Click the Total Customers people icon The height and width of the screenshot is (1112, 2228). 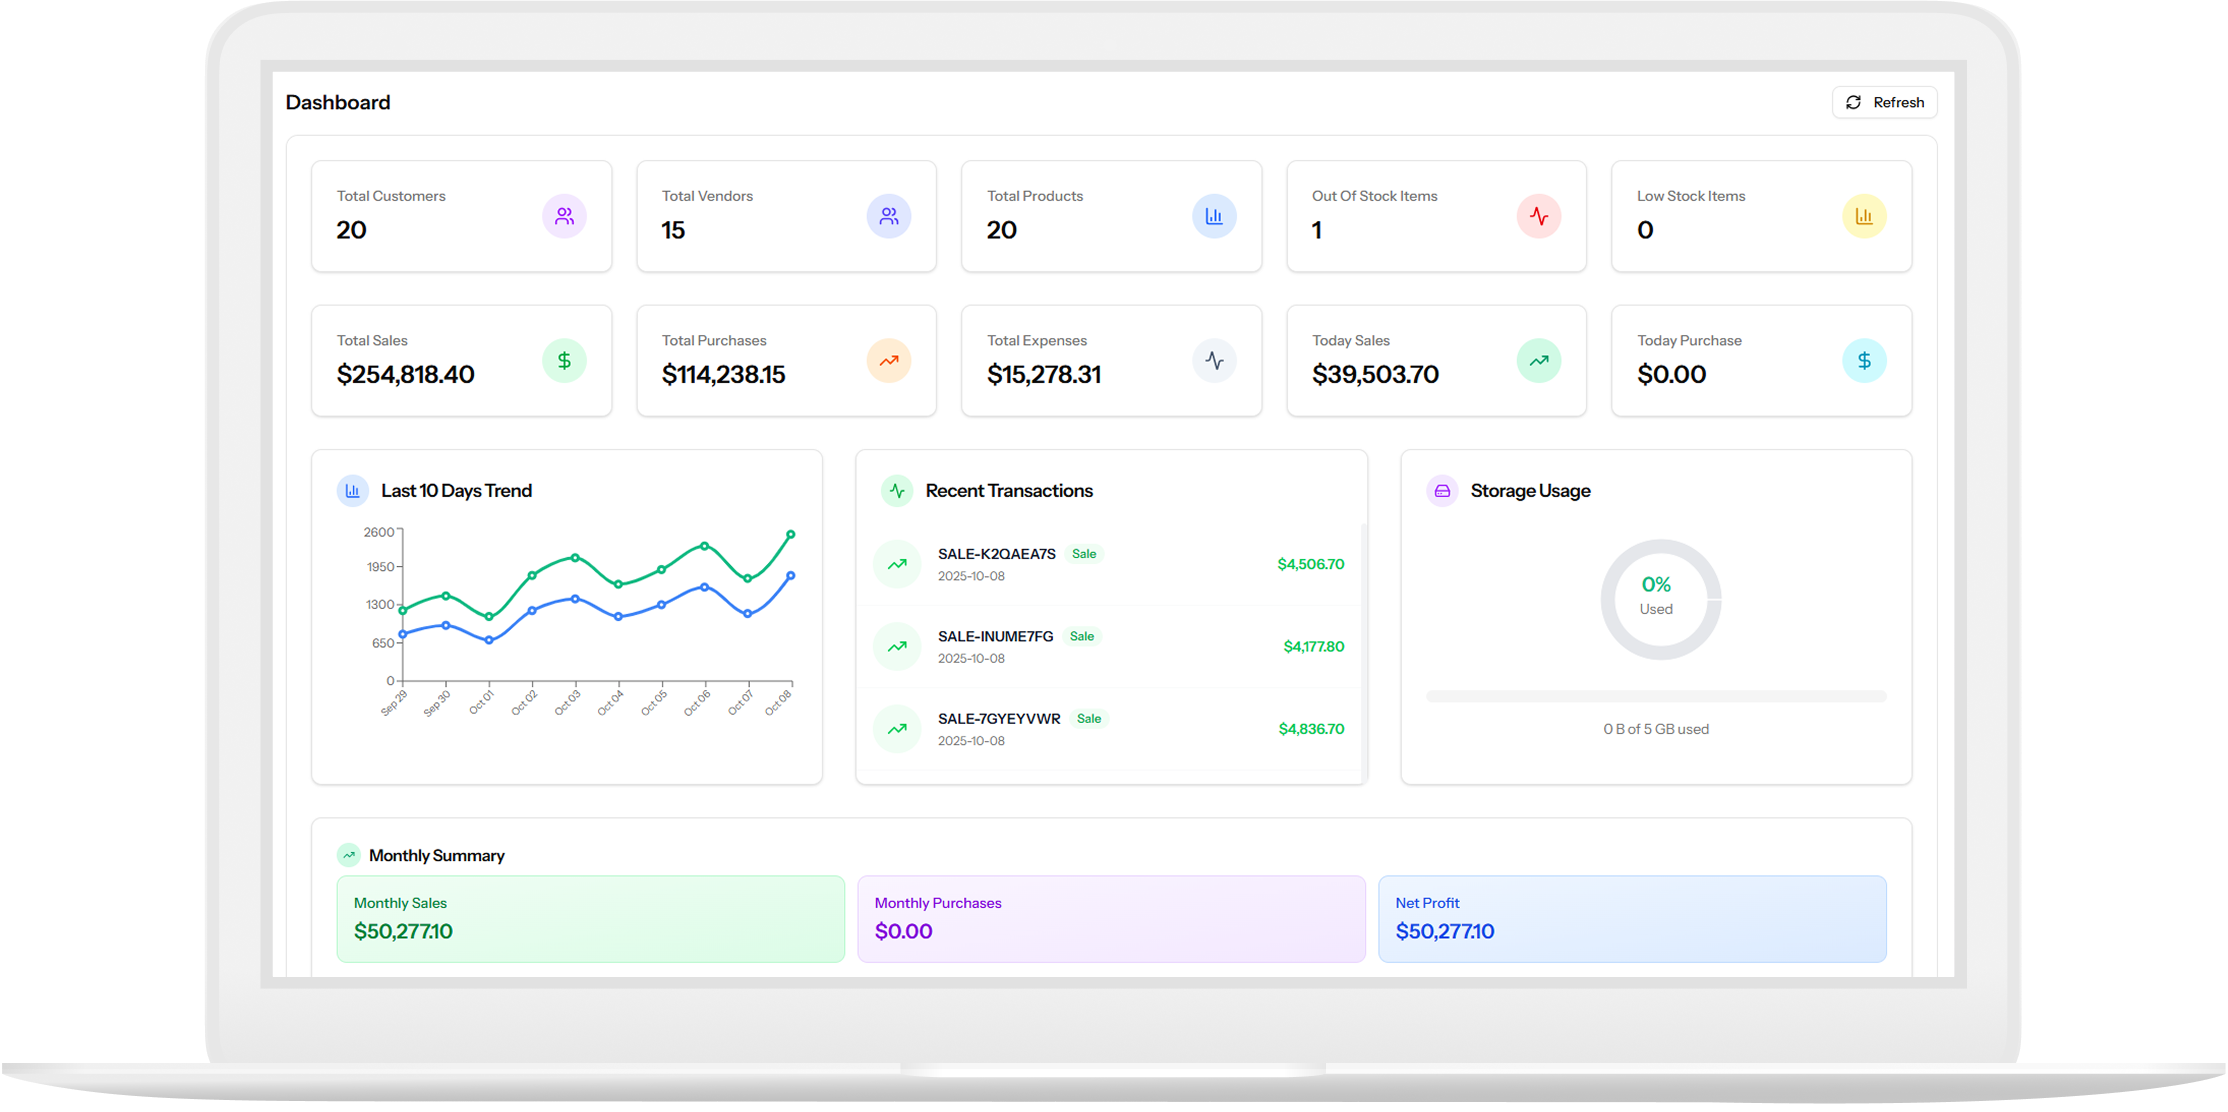click(x=564, y=216)
